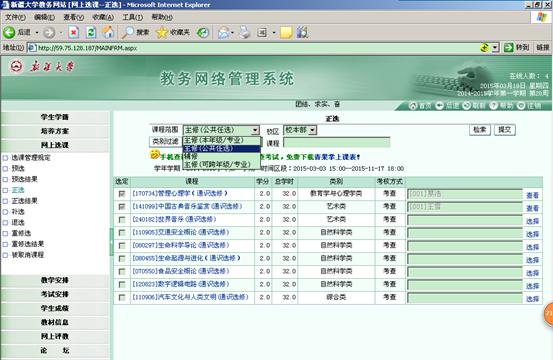Click the IE Forward arrow icon
This screenshot has width=553, height=360.
[49, 33]
